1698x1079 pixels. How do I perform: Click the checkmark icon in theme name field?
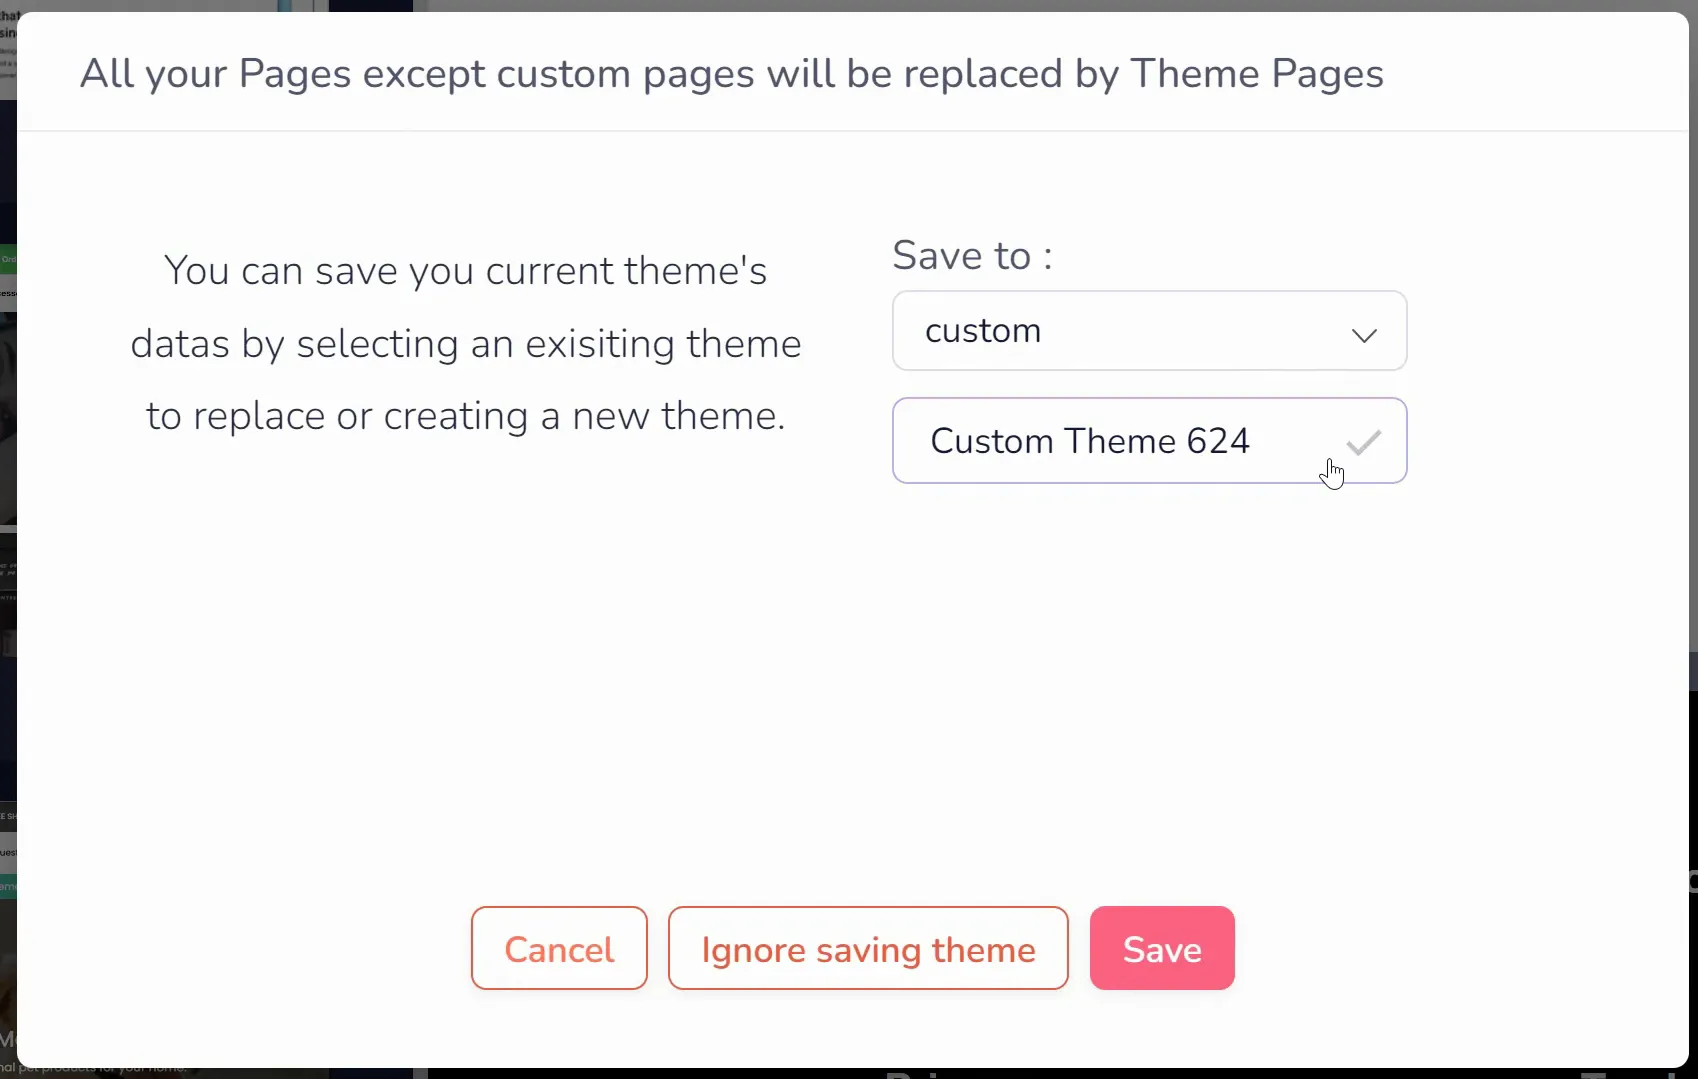(1363, 442)
